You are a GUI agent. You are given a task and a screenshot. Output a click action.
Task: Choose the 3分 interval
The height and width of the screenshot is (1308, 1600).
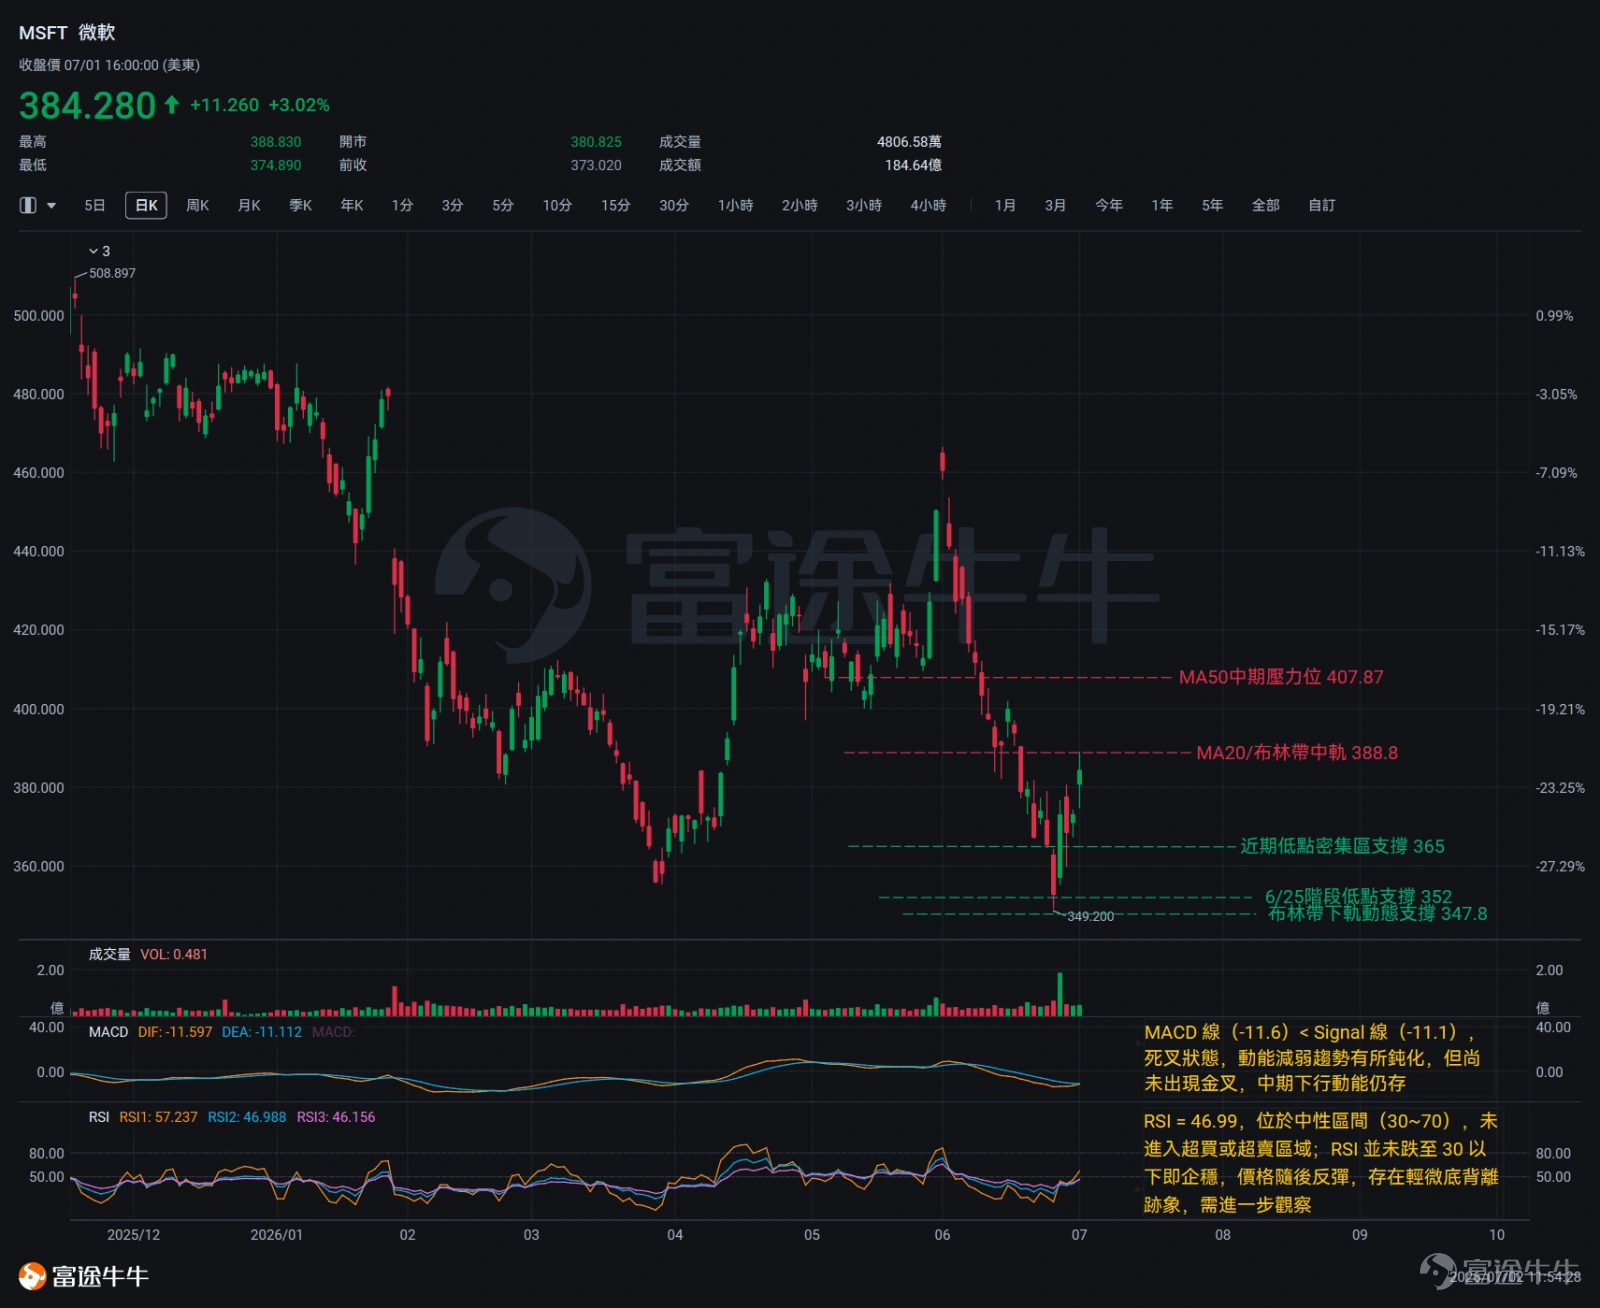(x=453, y=205)
